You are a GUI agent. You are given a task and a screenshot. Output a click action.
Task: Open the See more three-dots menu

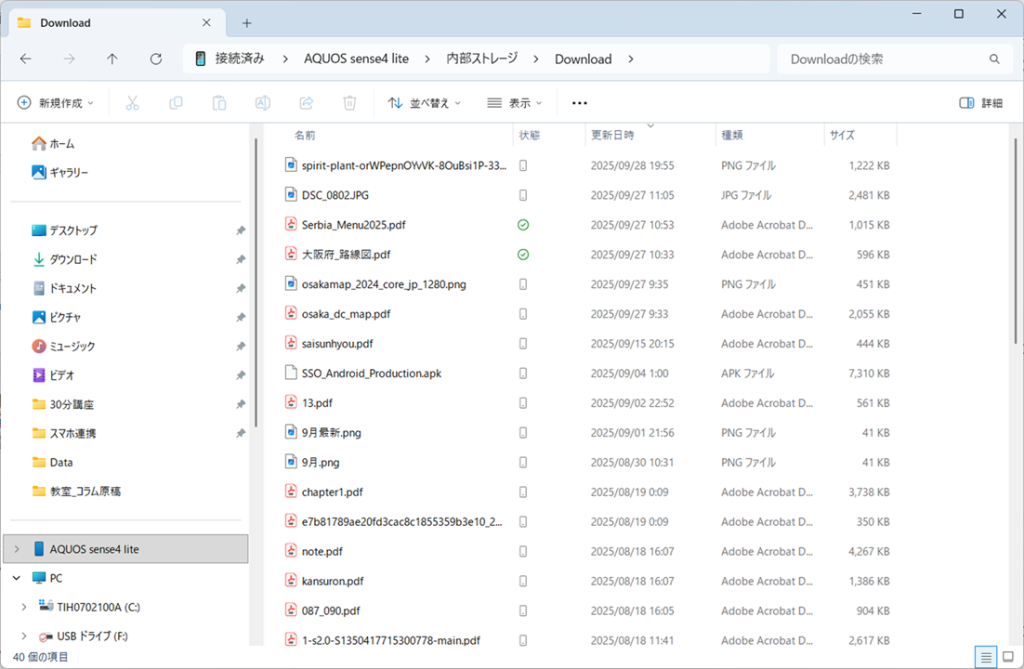[x=579, y=103]
